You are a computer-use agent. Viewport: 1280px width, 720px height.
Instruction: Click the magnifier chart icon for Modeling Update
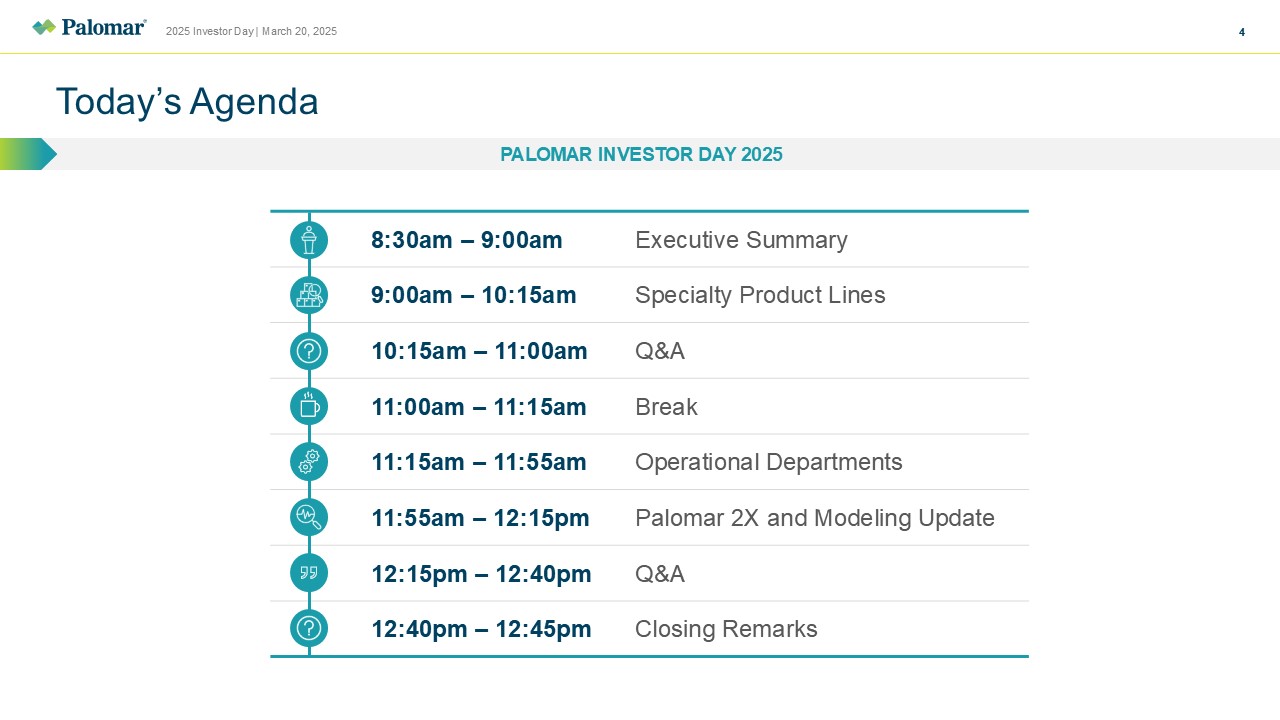click(309, 518)
